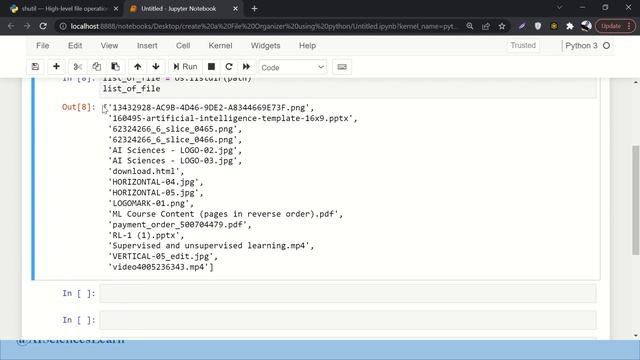The height and width of the screenshot is (360, 640).
Task: Go back in browser history
Action: click(x=11, y=26)
